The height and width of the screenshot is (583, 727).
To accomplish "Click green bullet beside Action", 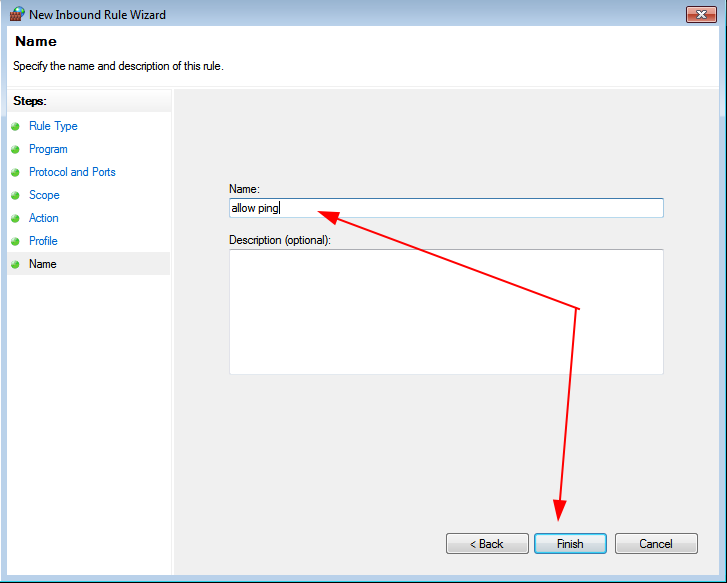I will (x=15, y=218).
